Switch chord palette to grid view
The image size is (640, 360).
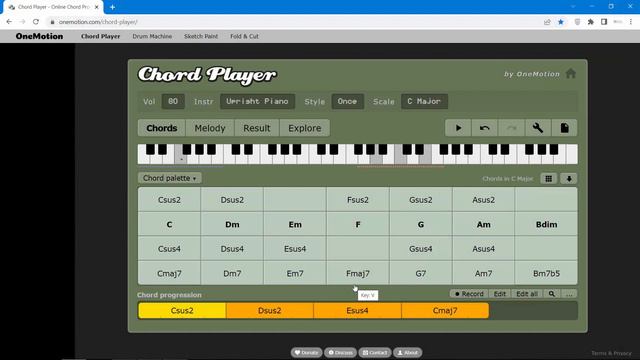pos(549,178)
